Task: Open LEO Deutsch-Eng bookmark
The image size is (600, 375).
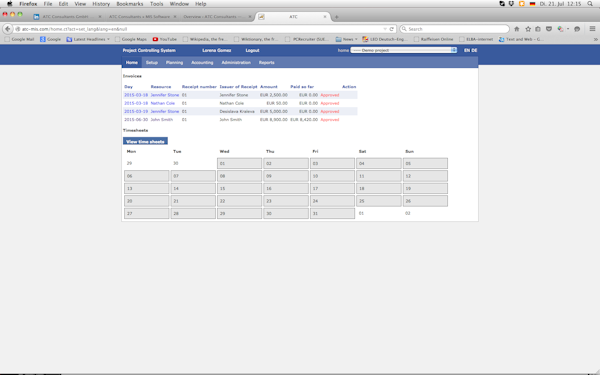Action: 385,39
